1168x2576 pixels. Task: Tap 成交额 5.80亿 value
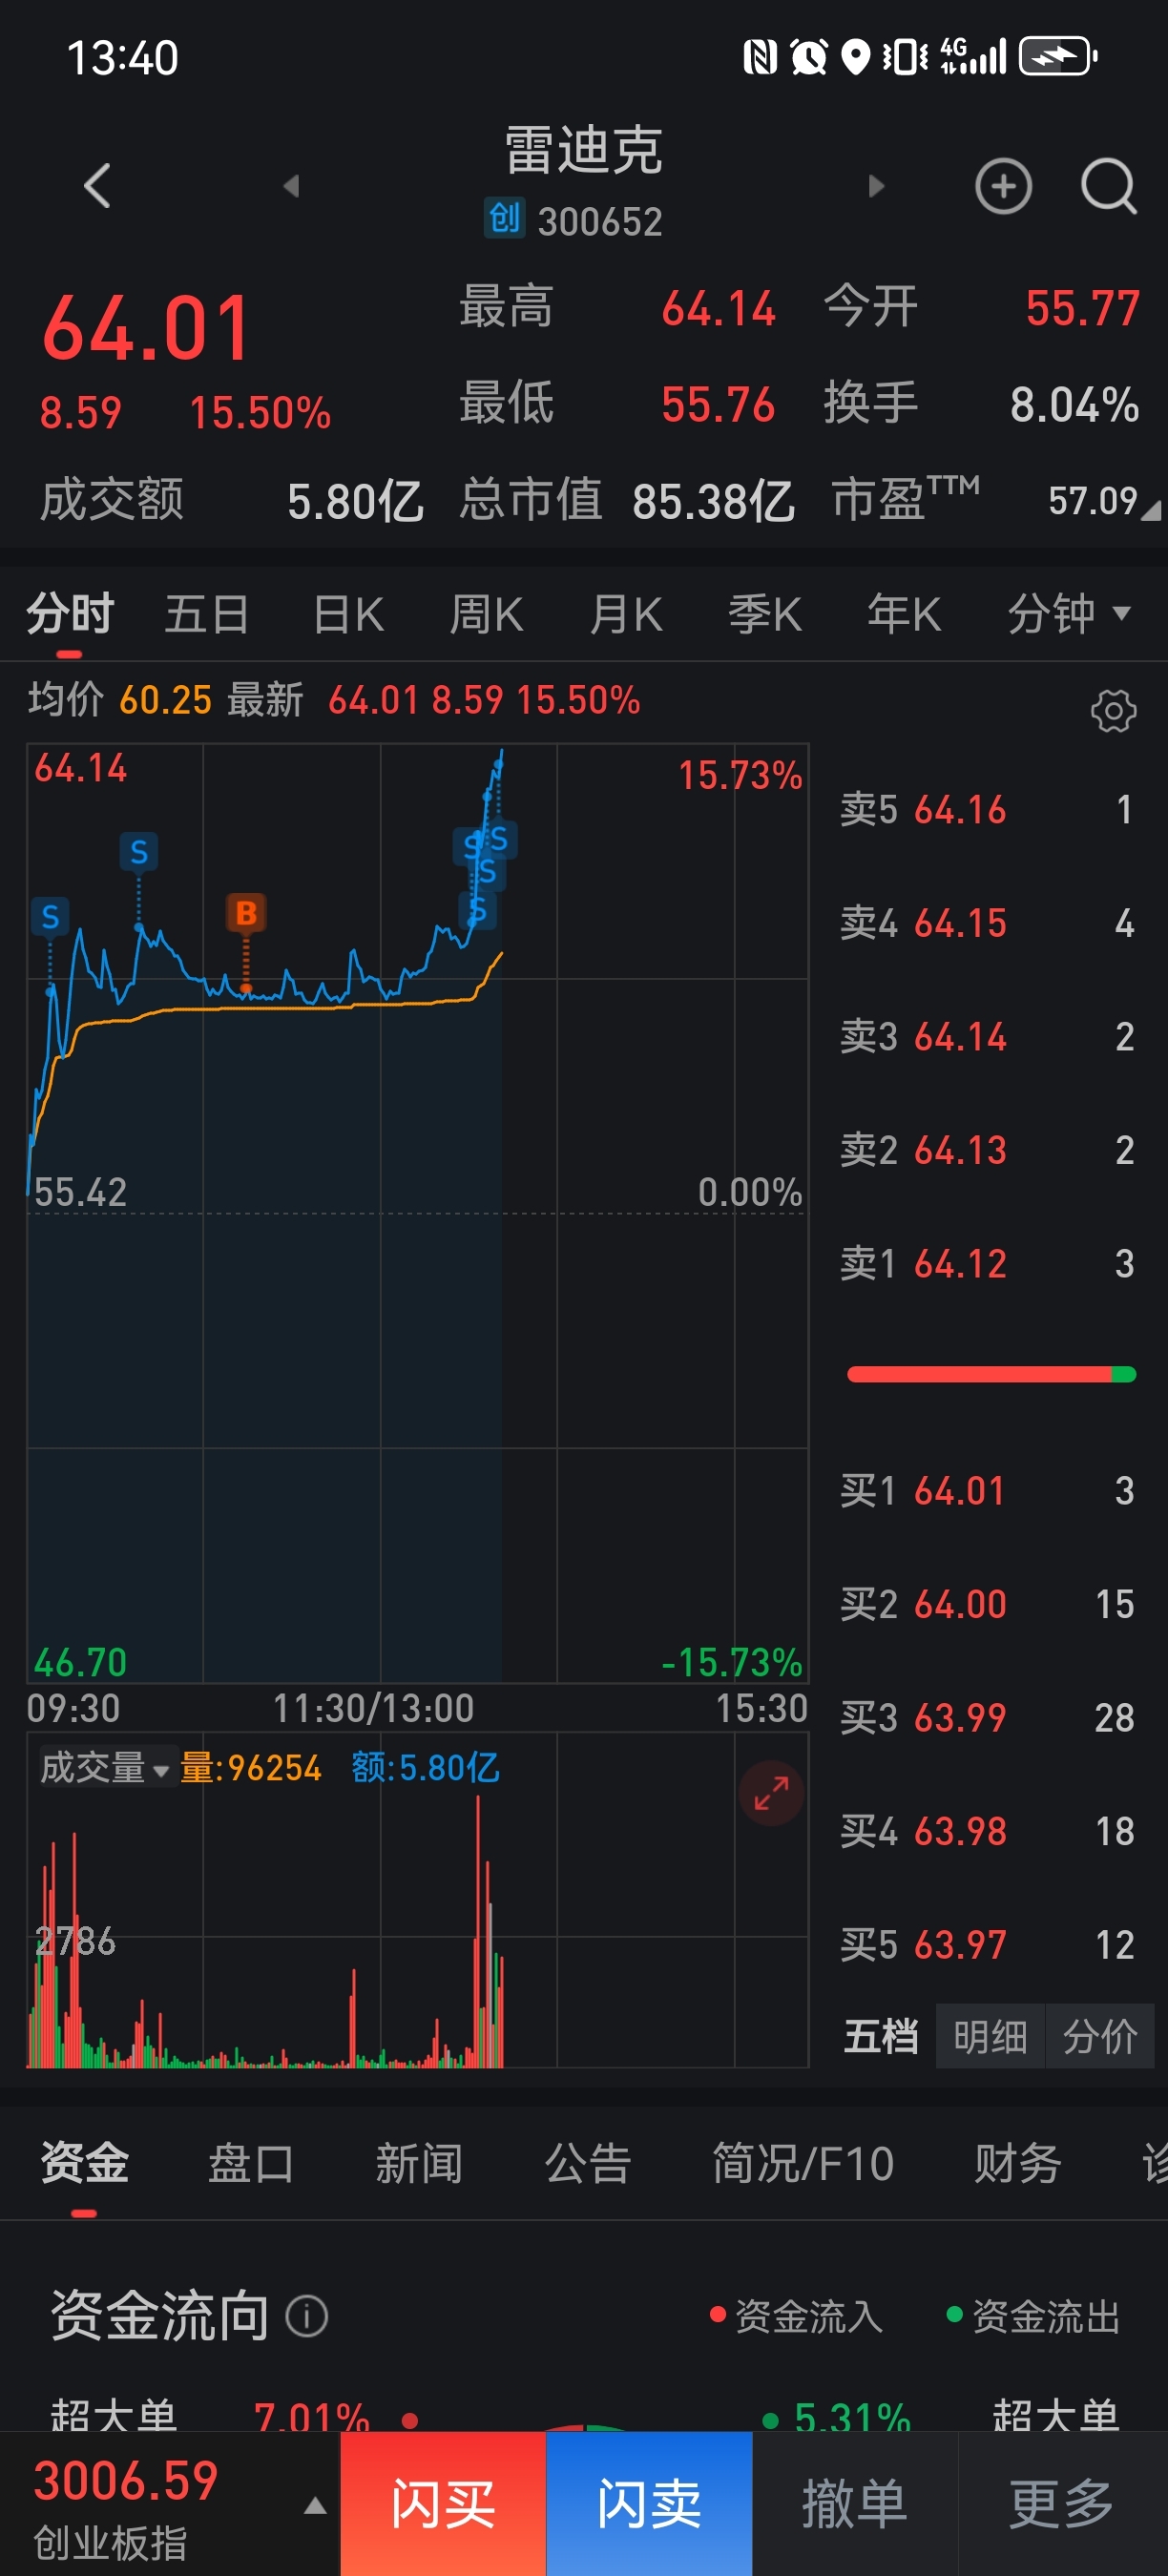pos(355,500)
